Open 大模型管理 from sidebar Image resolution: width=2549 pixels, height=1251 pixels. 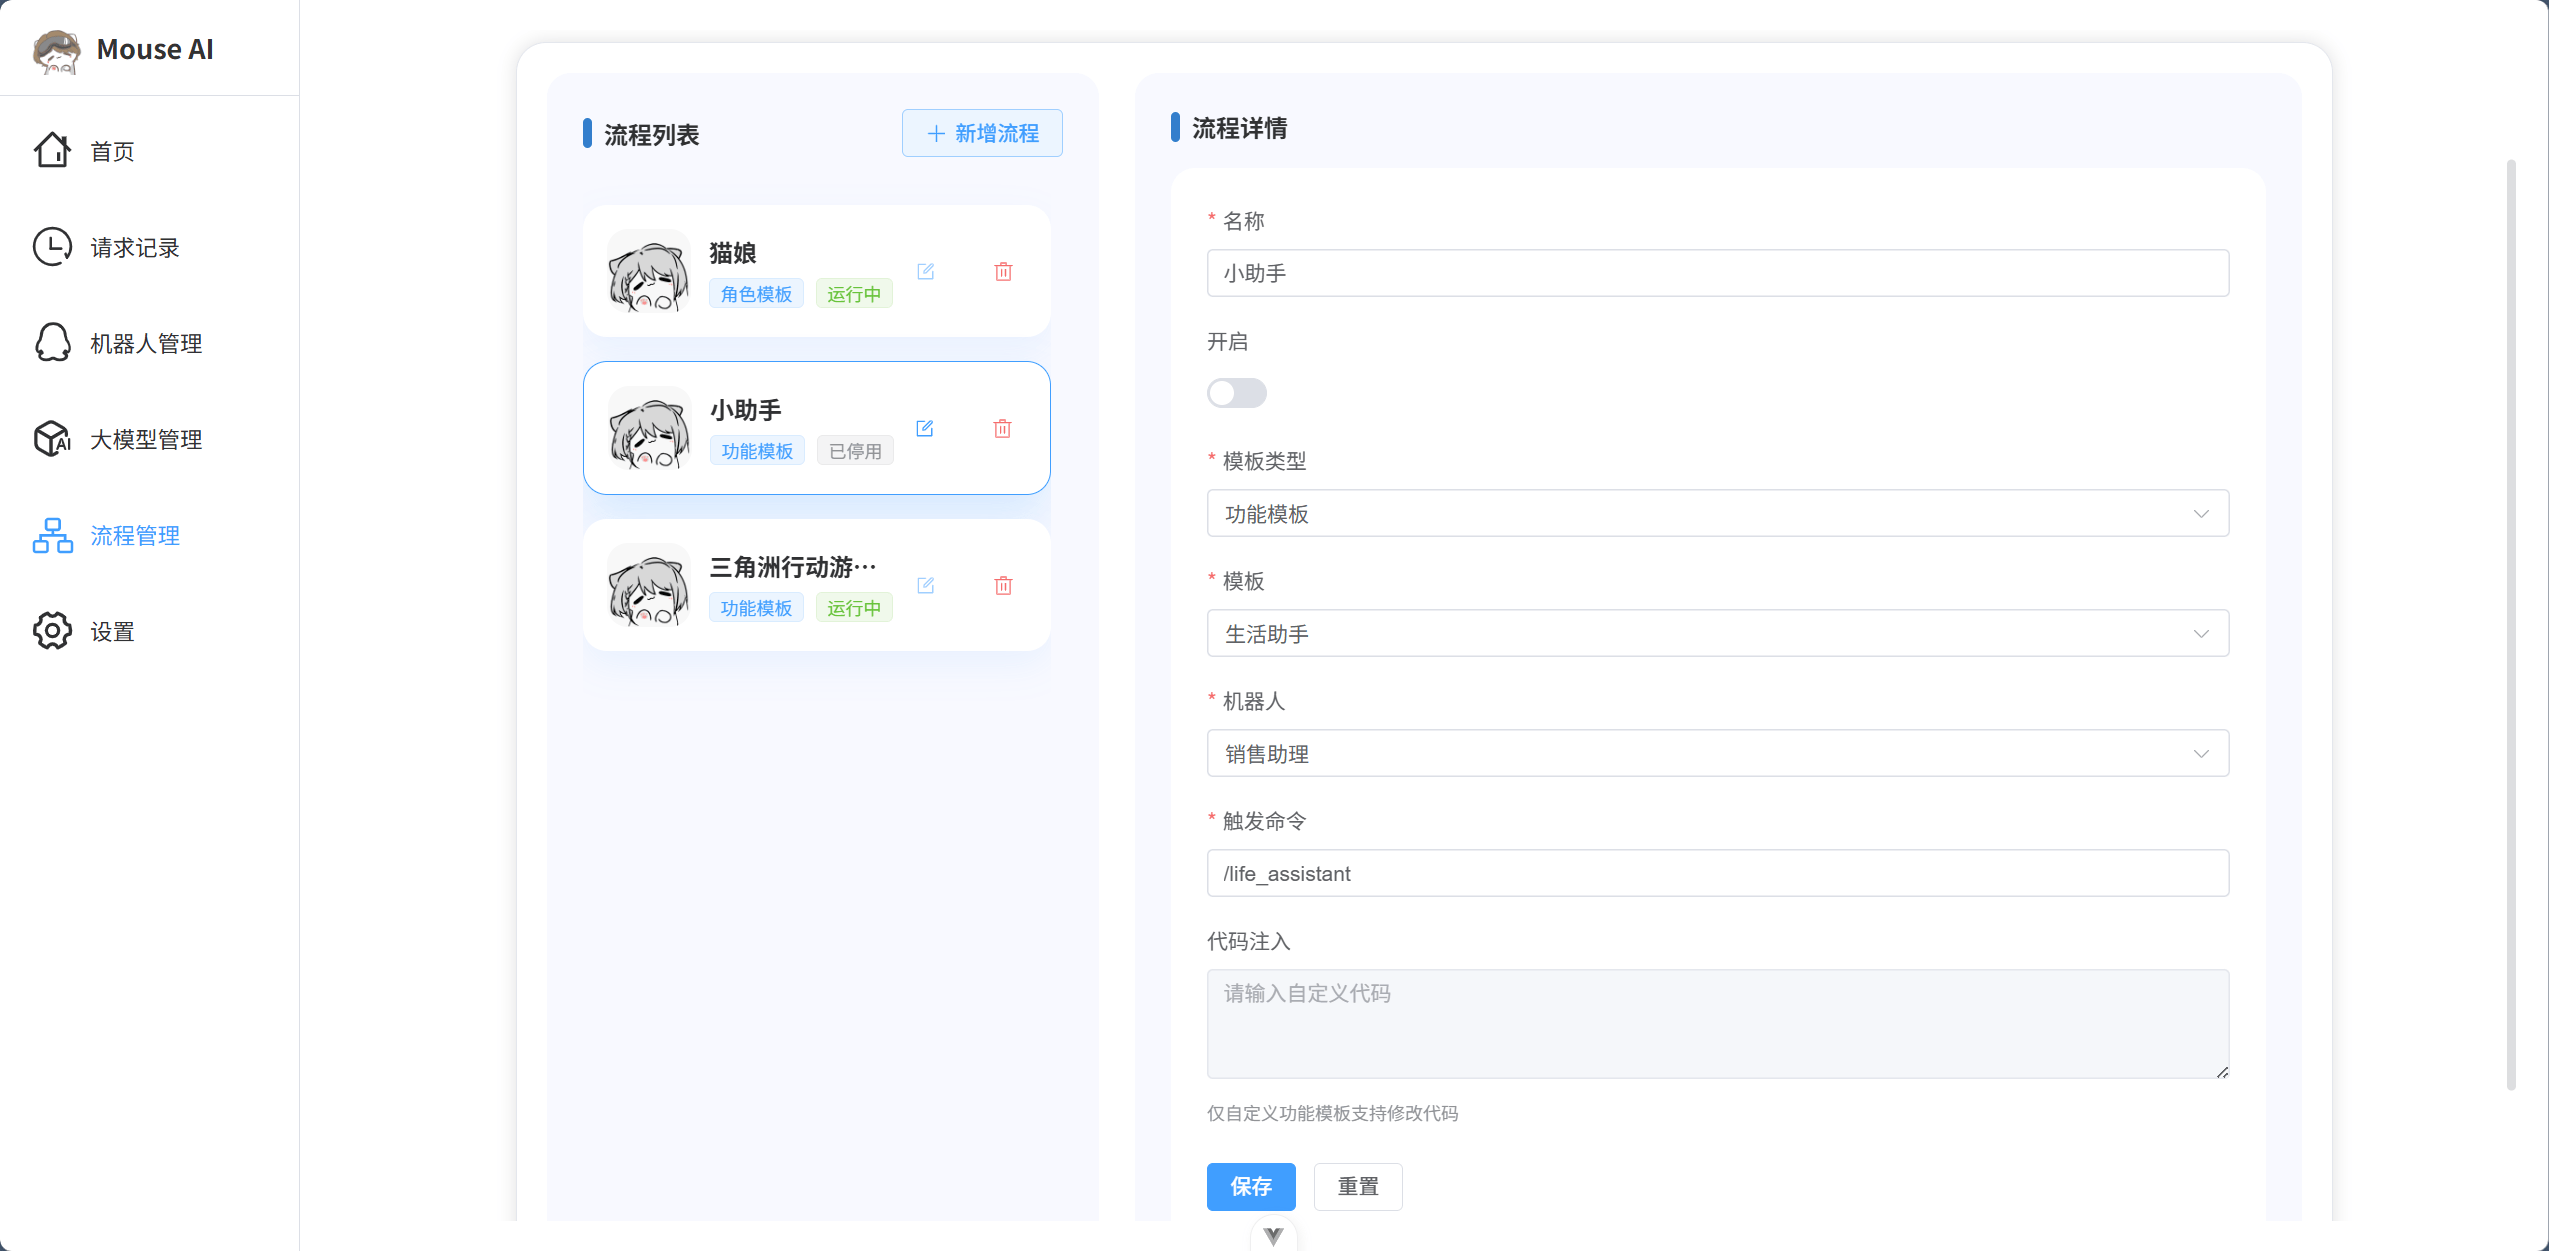pyautogui.click(x=145, y=439)
